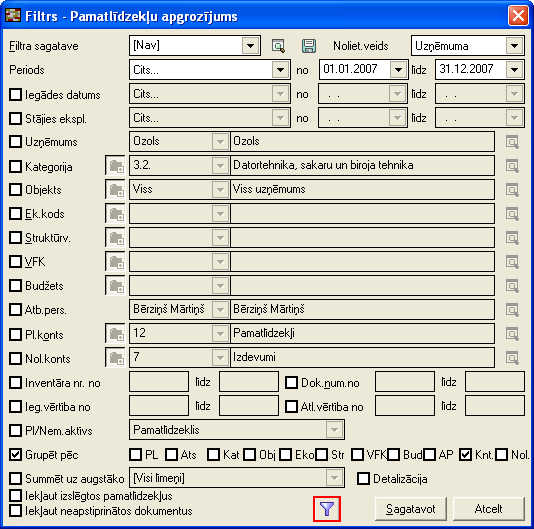Open the start date 01.01.2007 picker
The height and width of the screenshot is (529, 534).
398,70
